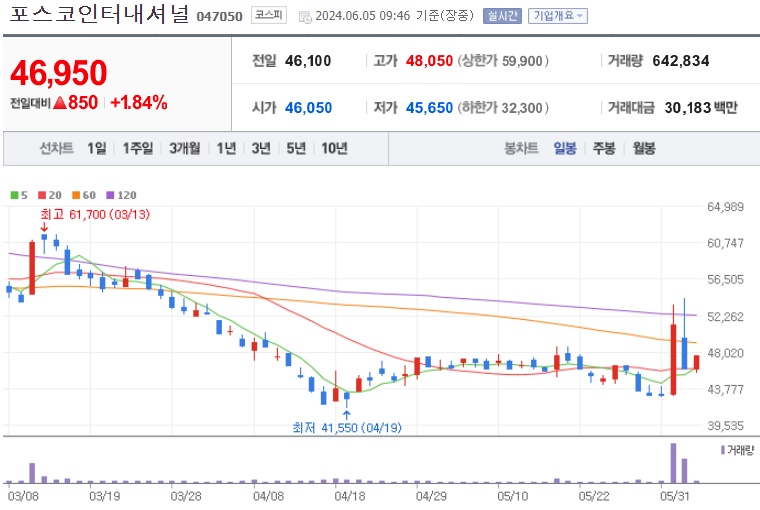
Task: Switch to 월봉 candlestick chart
Action: point(644,148)
